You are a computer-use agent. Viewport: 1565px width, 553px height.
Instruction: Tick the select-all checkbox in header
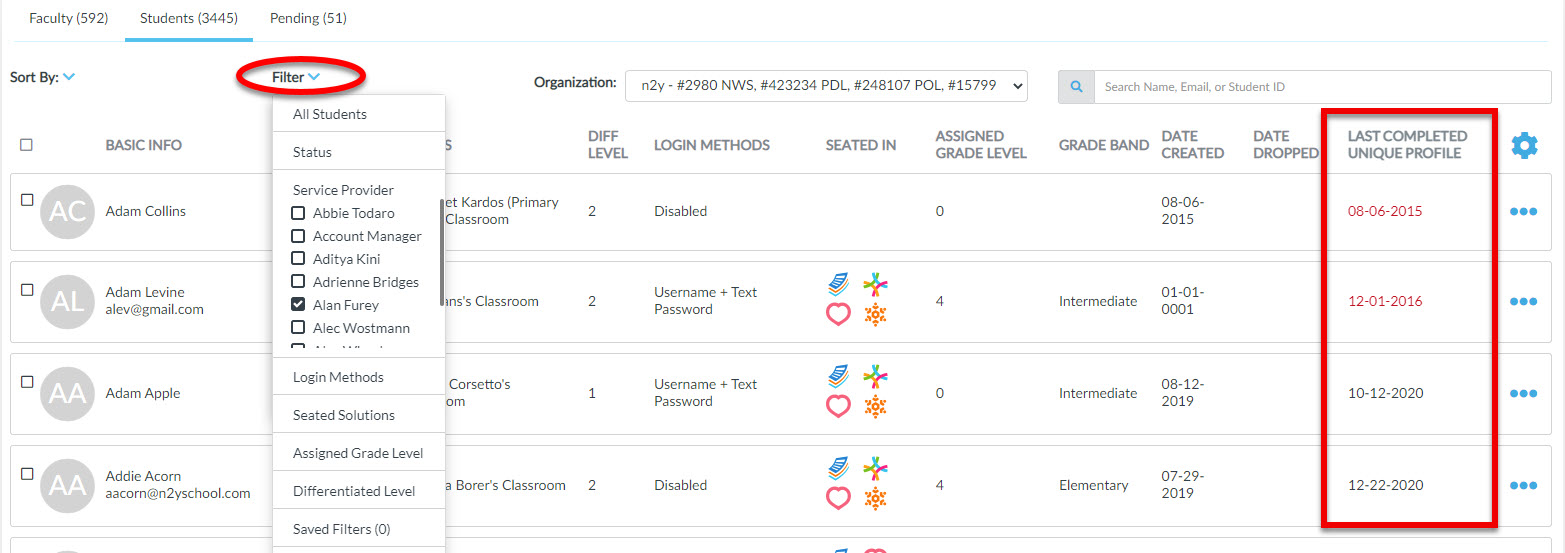26,145
